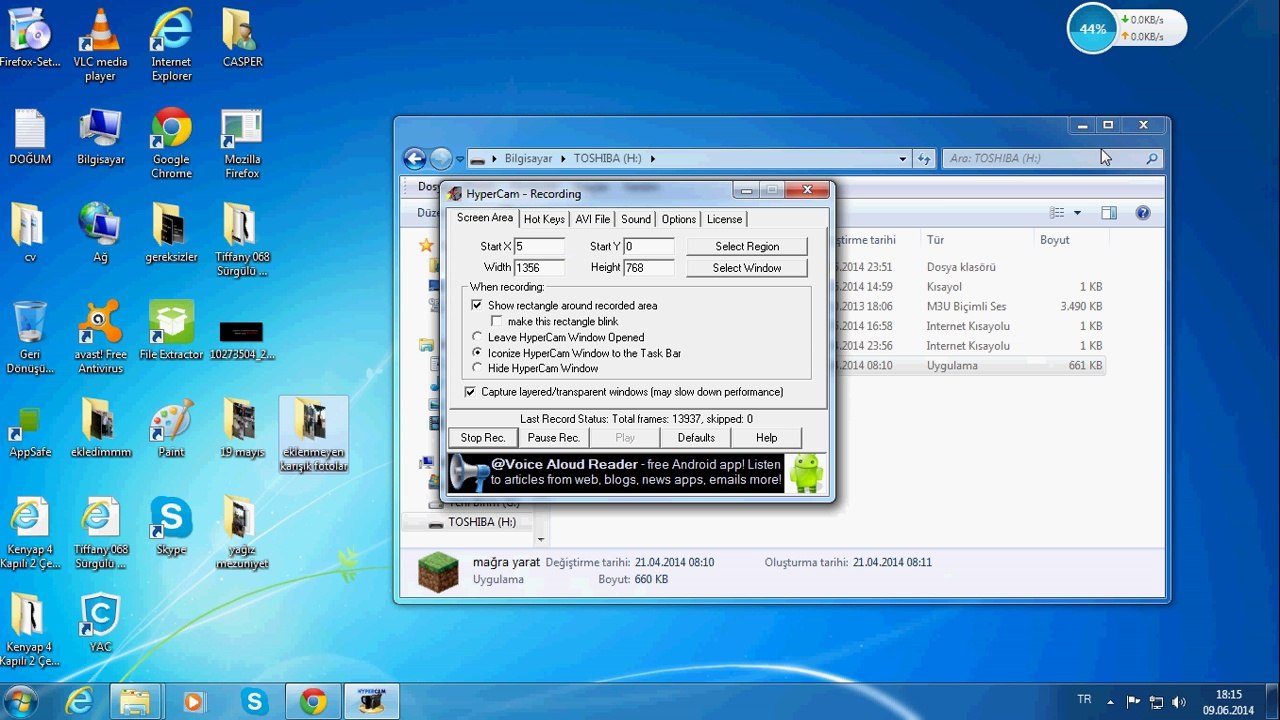Refresh the Explorer address bar location
The image size is (1280, 720).
[x=924, y=158]
